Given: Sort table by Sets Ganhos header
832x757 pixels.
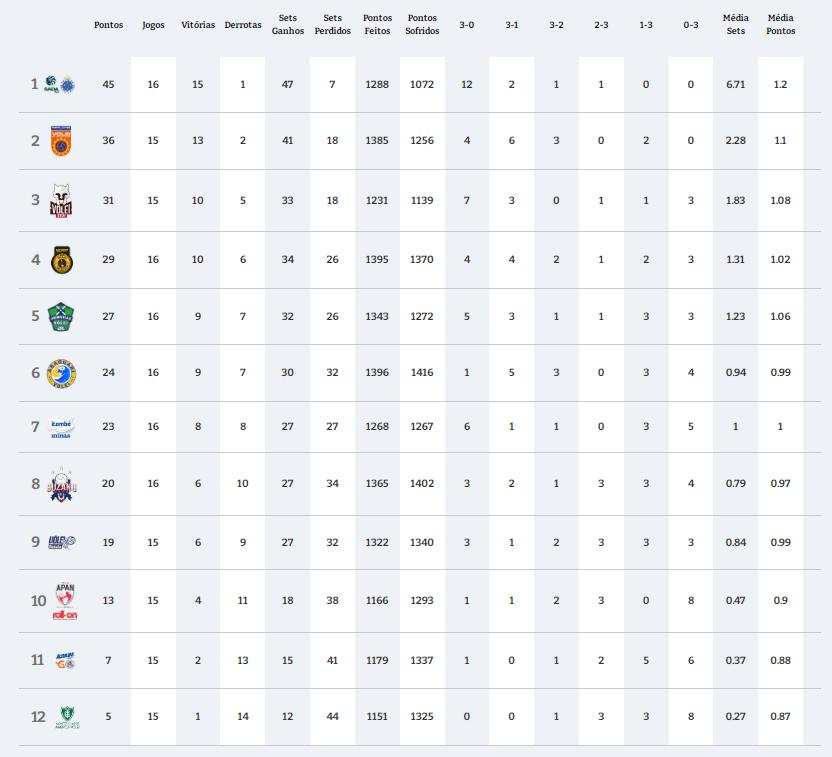Looking at the screenshot, I should tap(288, 24).
